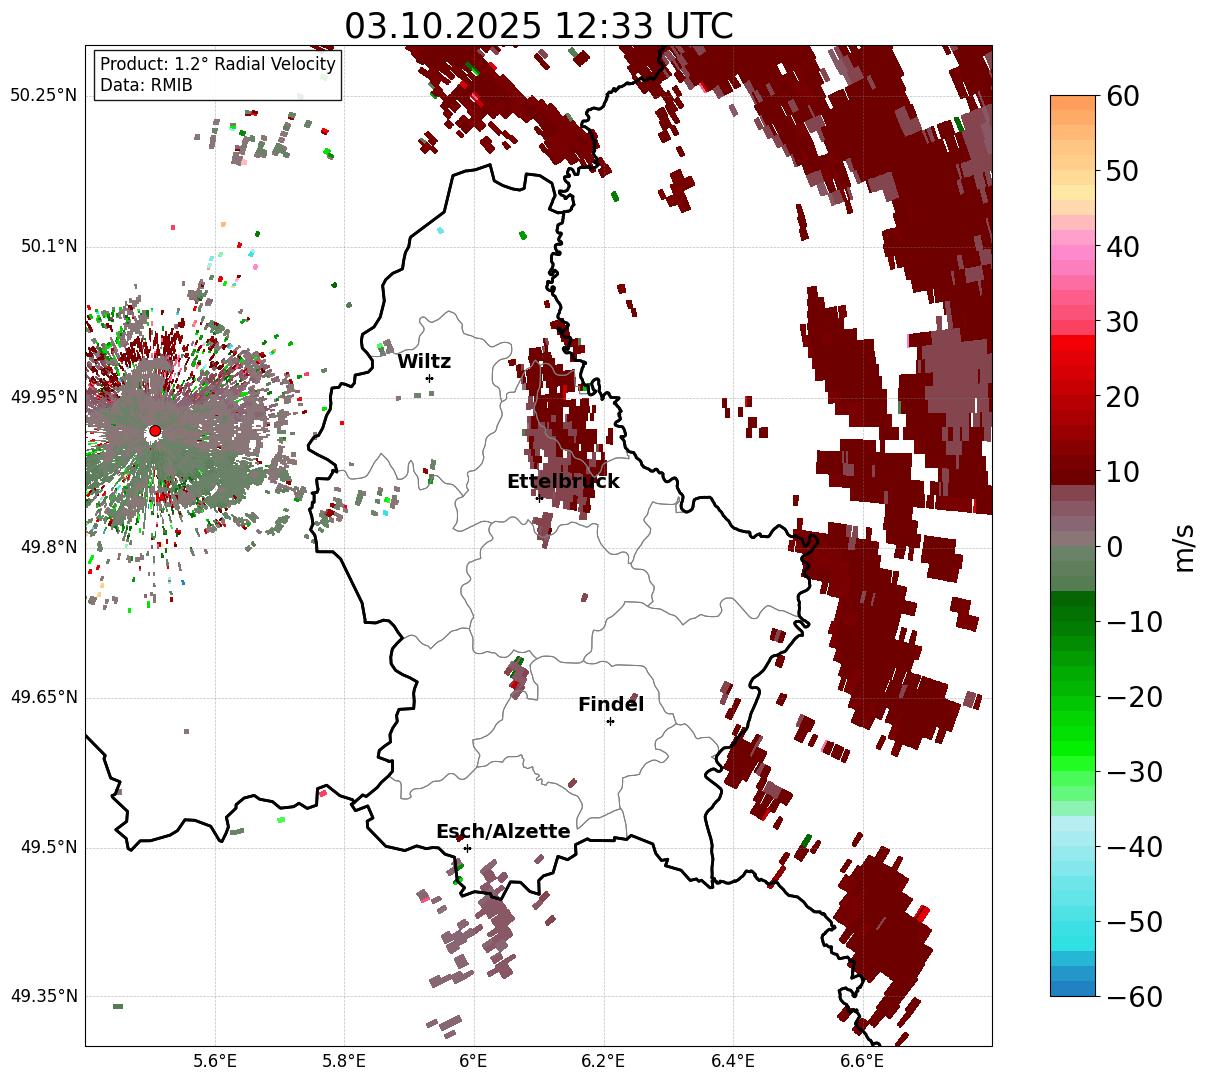The height and width of the screenshot is (1081, 1207).
Task: Click the Esch/Alzette cross marker
Action: [x=467, y=848]
